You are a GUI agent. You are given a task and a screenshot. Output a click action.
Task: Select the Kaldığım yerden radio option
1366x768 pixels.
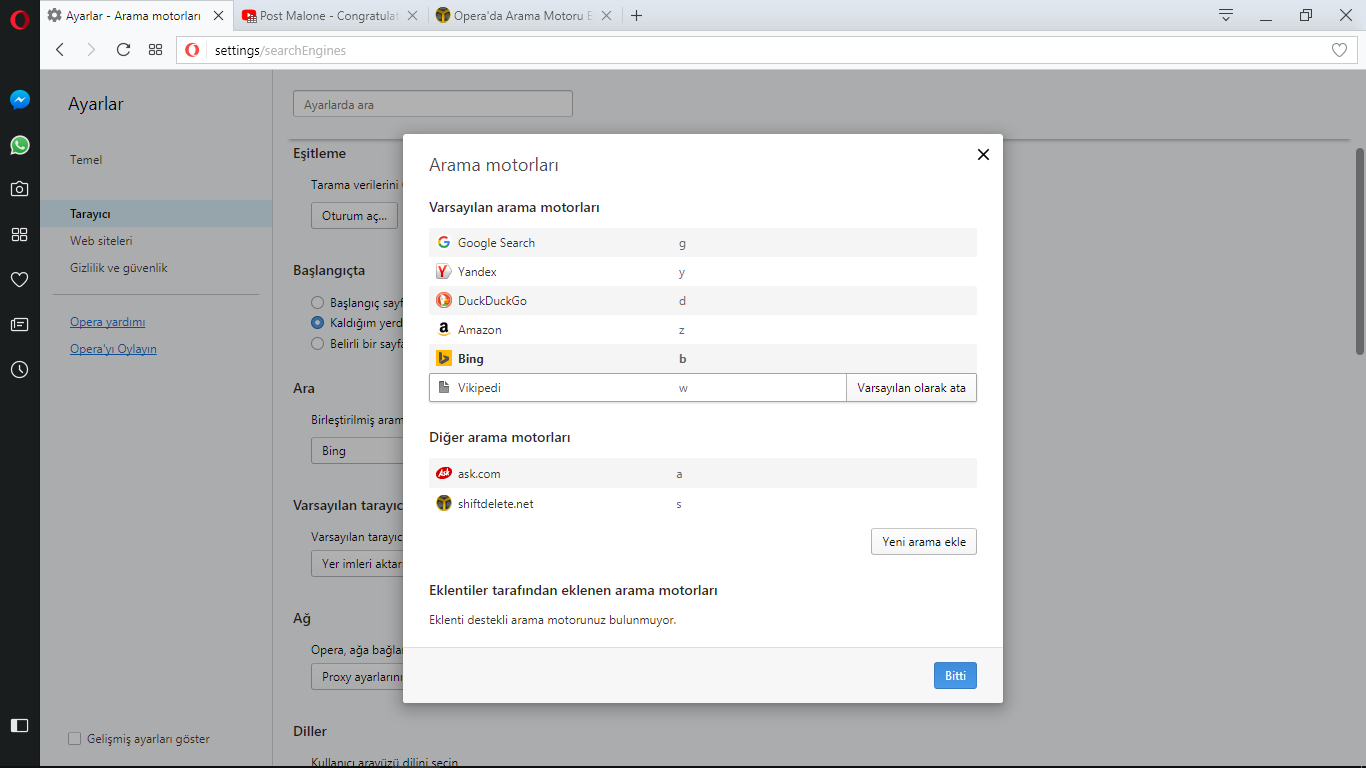317,323
